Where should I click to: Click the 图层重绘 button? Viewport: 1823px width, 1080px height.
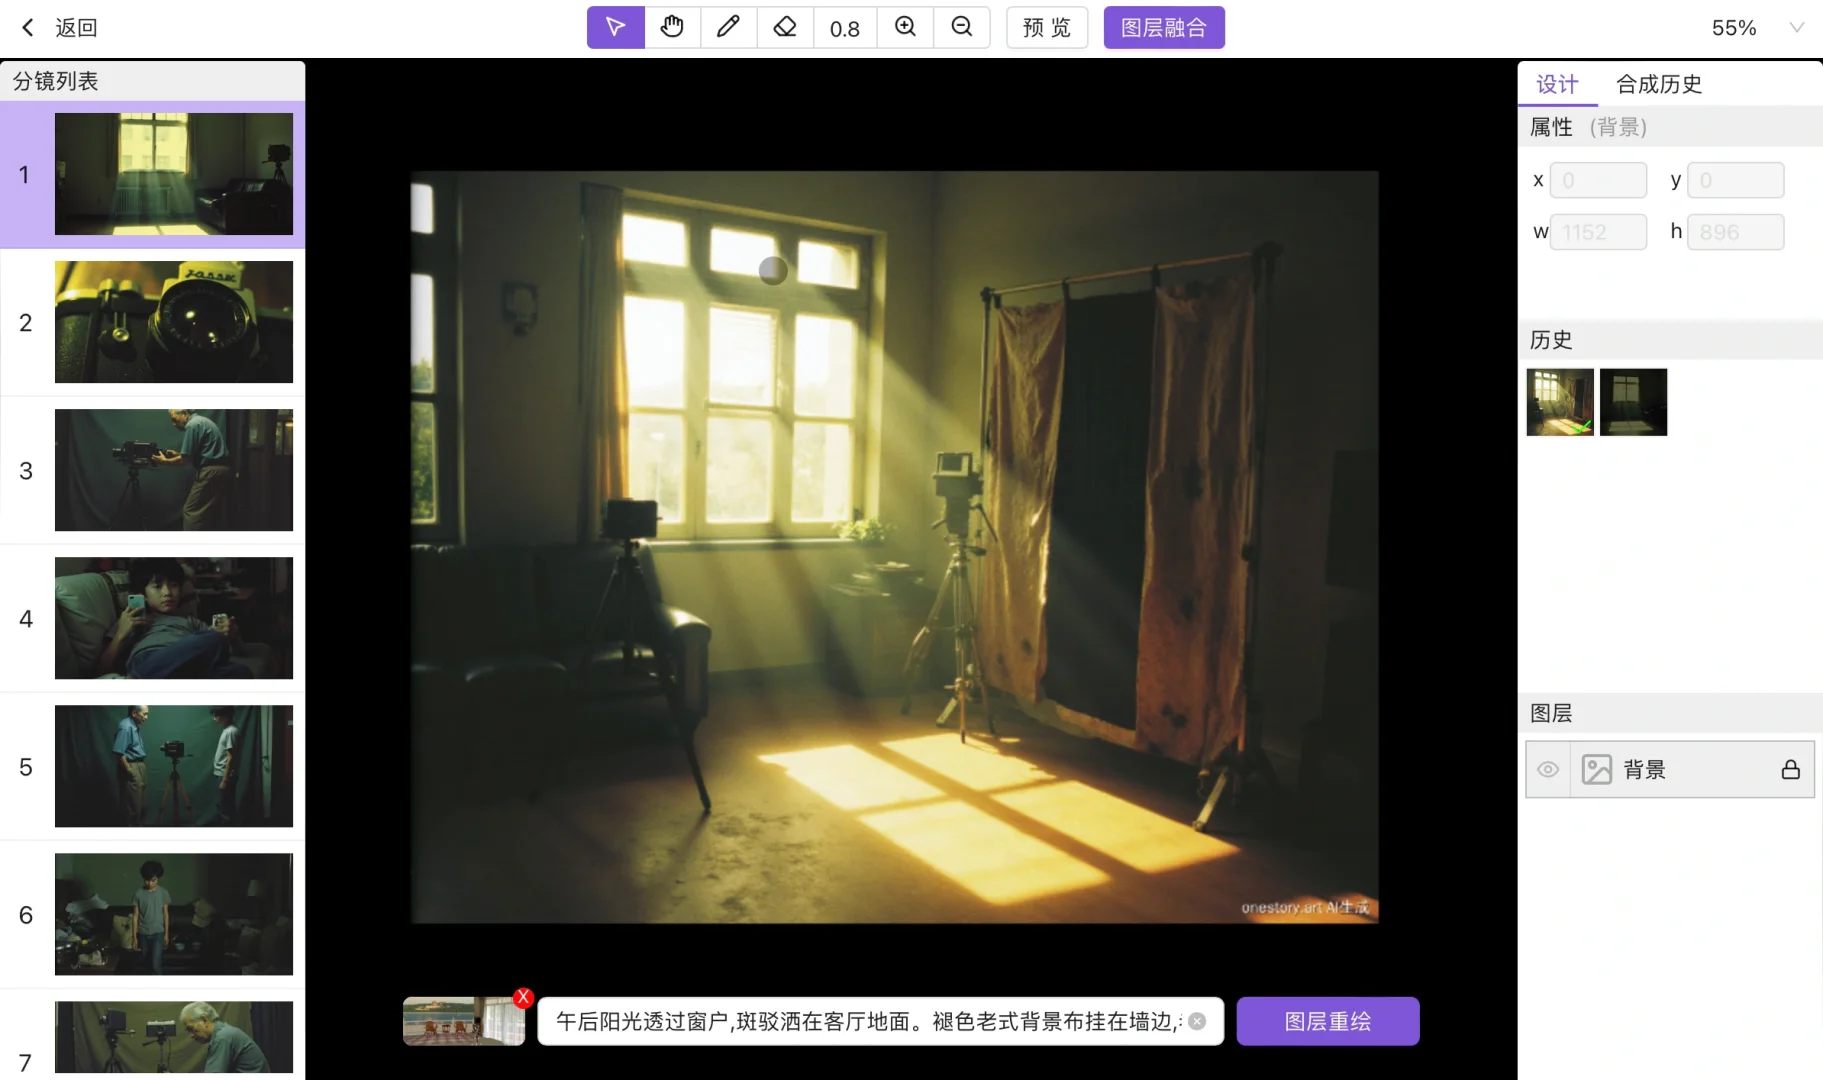tap(1328, 1020)
